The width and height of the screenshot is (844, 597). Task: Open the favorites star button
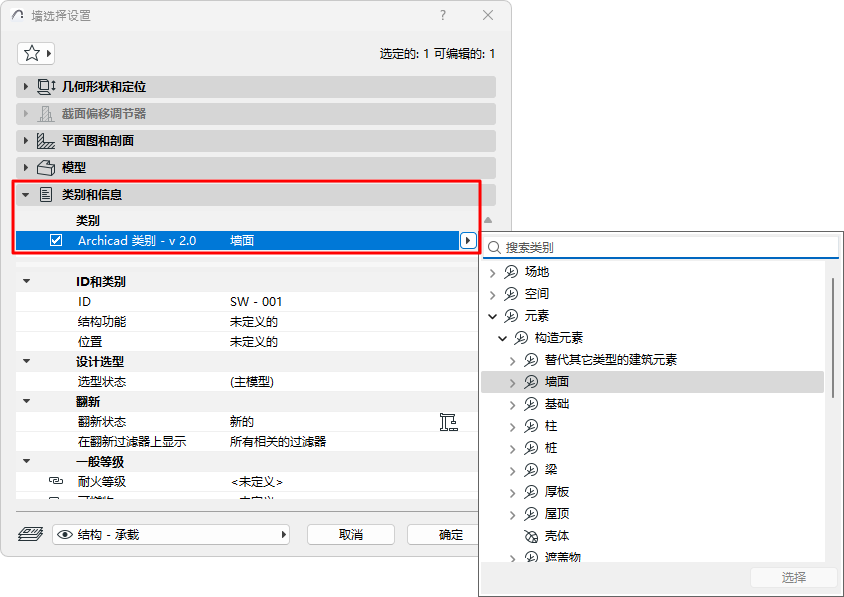[x=36, y=53]
